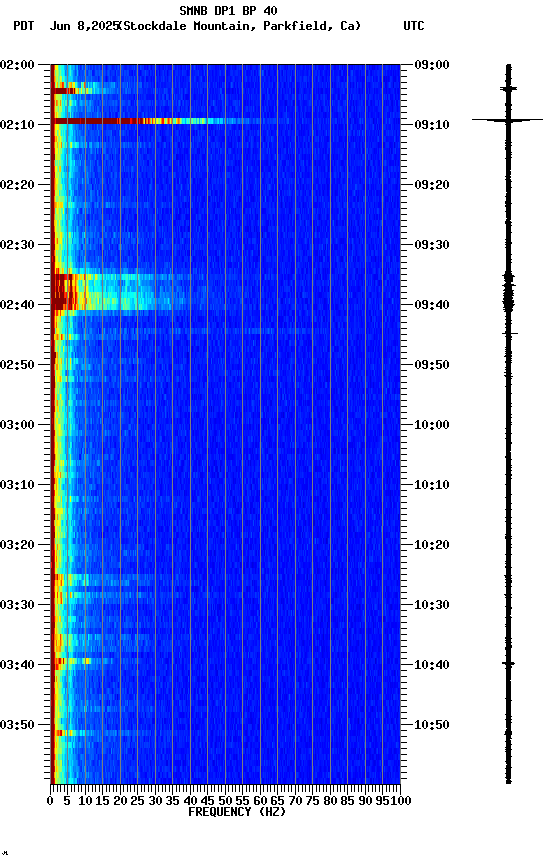Click the UTC time label 10:50
Image resolution: width=552 pixels, height=864 pixels.
[x=432, y=725]
